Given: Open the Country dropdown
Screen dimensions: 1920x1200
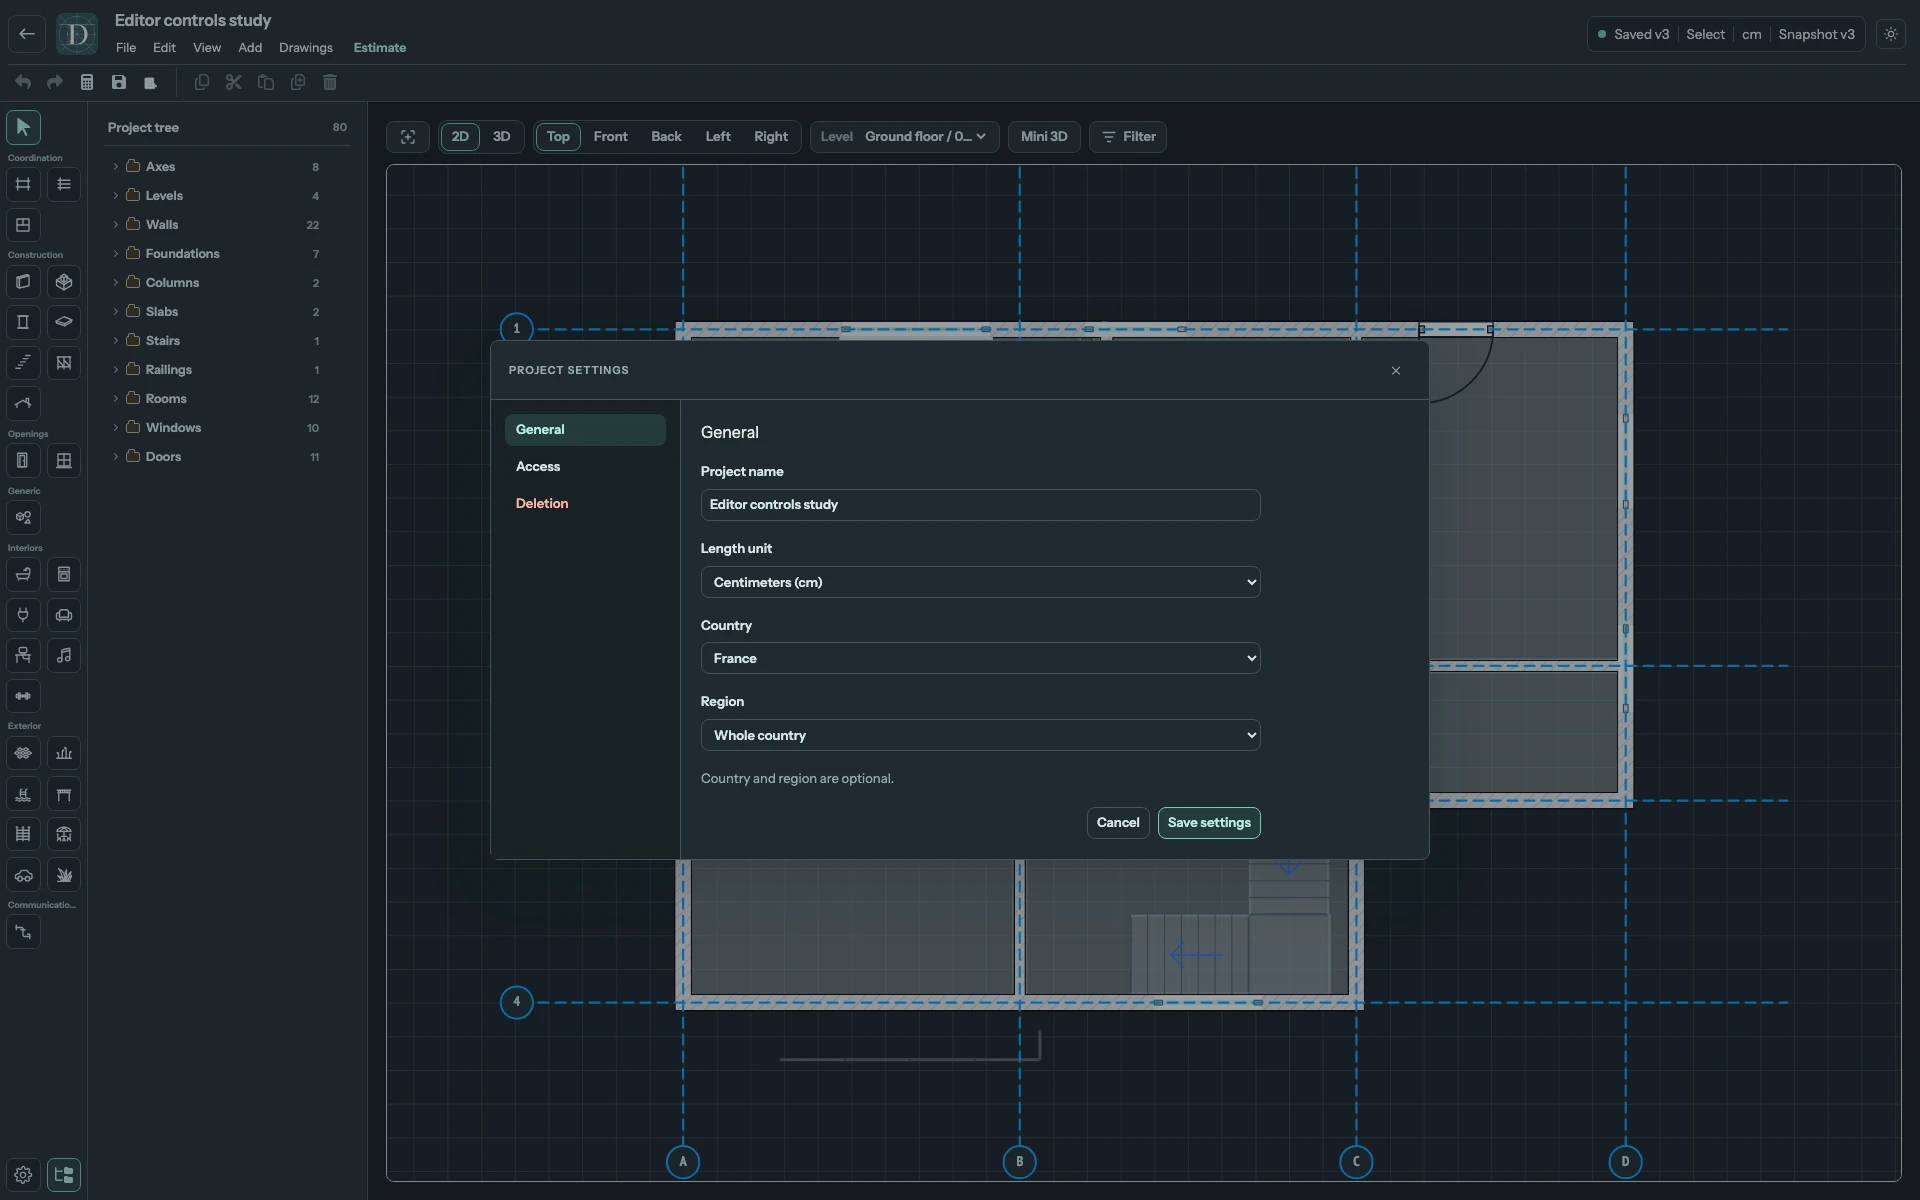Looking at the screenshot, I should click(980, 658).
